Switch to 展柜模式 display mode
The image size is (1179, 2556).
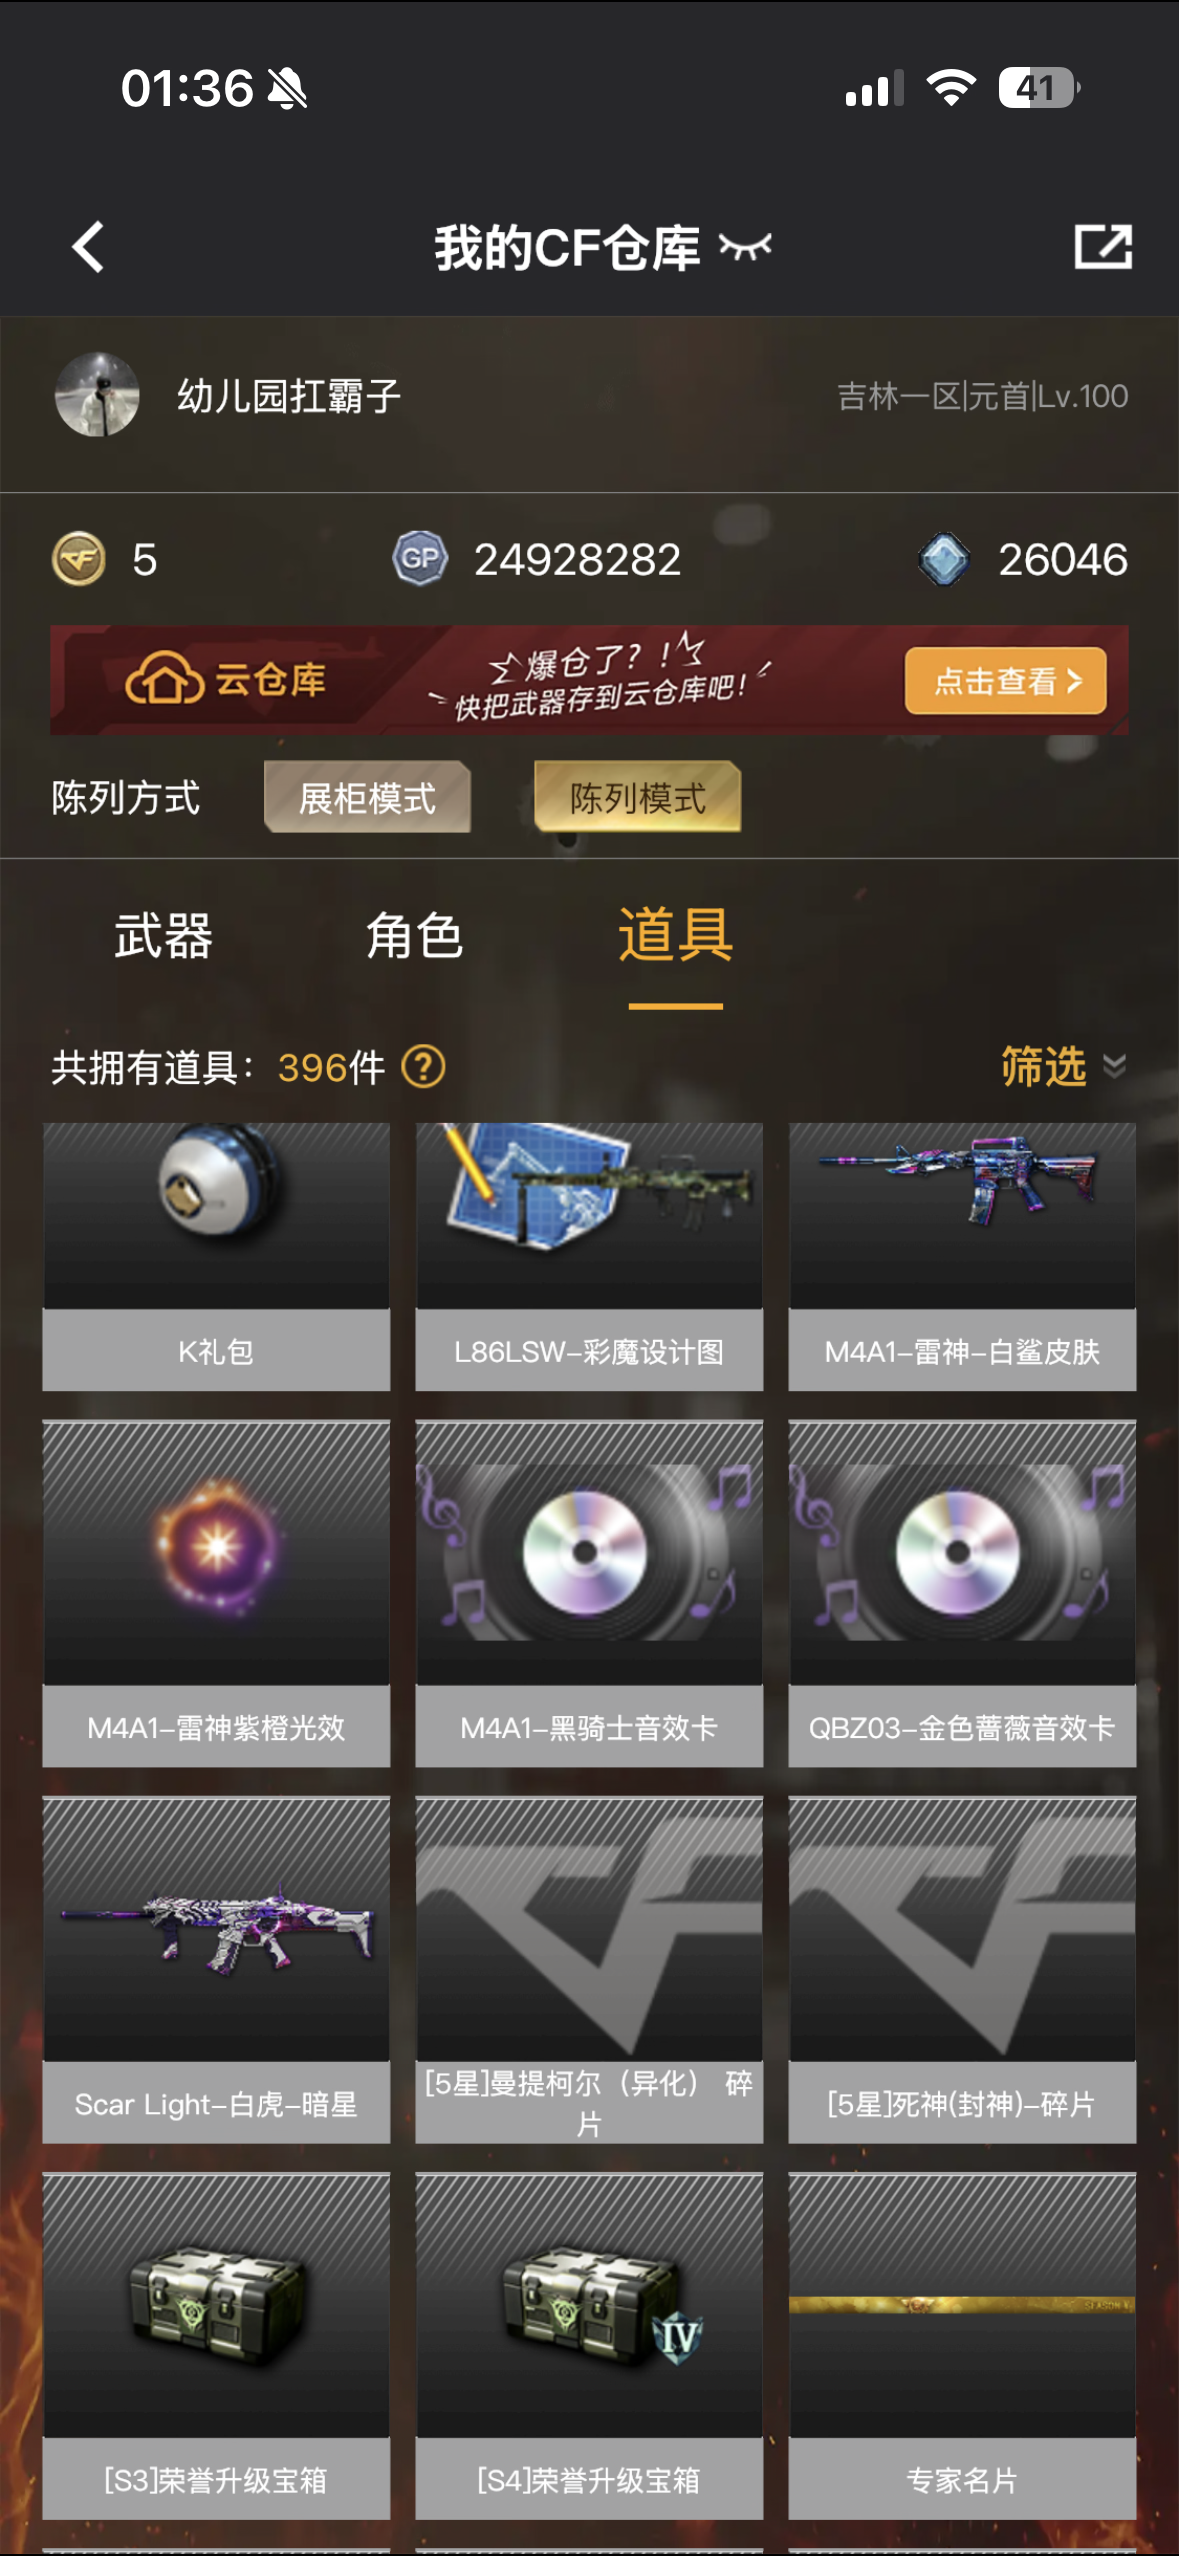click(x=367, y=797)
